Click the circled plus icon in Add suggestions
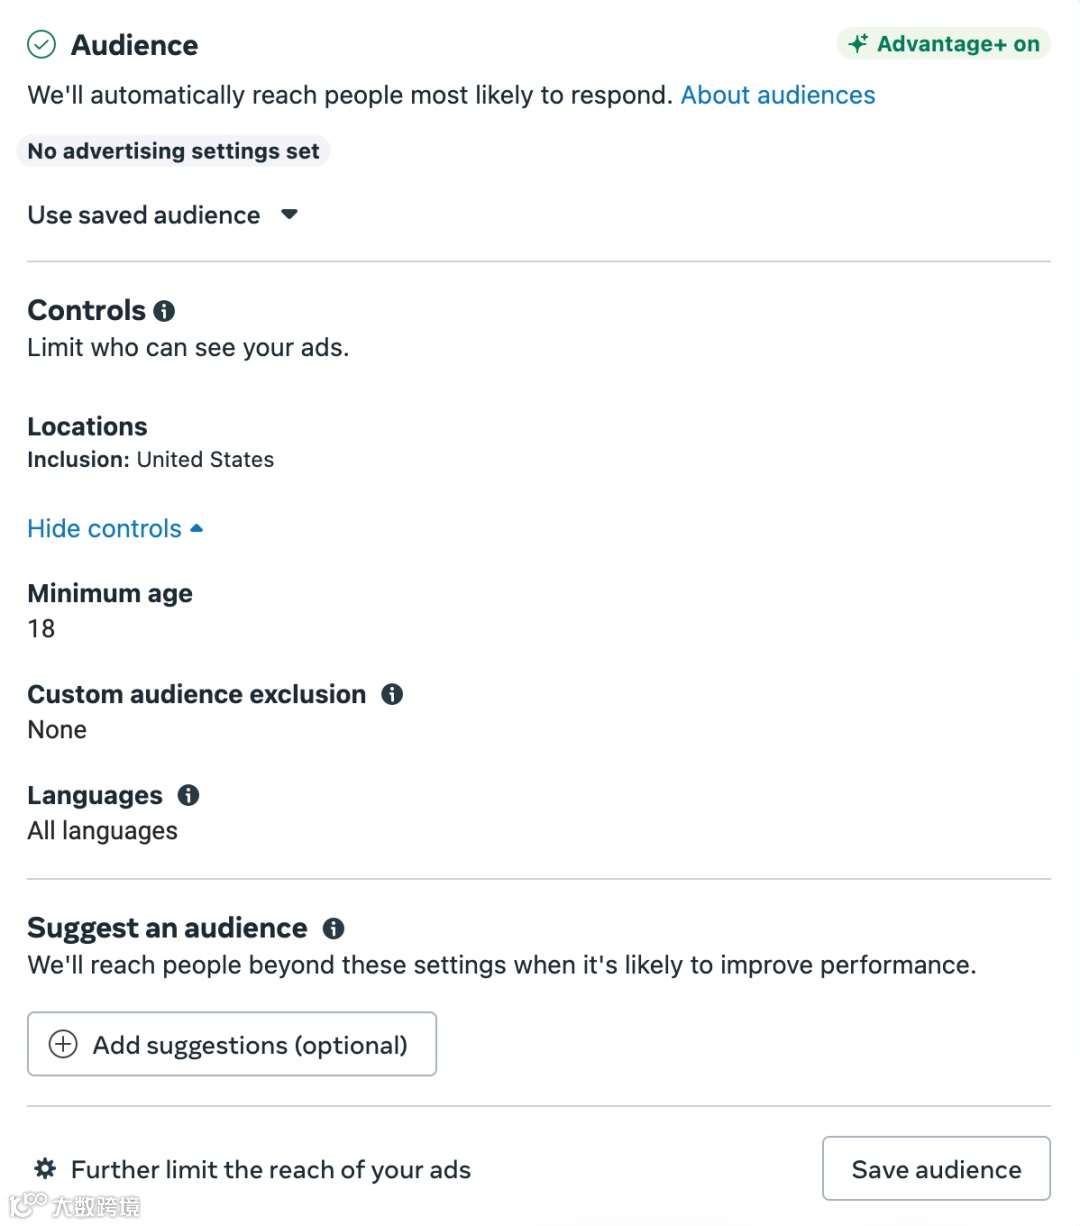This screenshot has width=1080, height=1226. [x=63, y=1044]
